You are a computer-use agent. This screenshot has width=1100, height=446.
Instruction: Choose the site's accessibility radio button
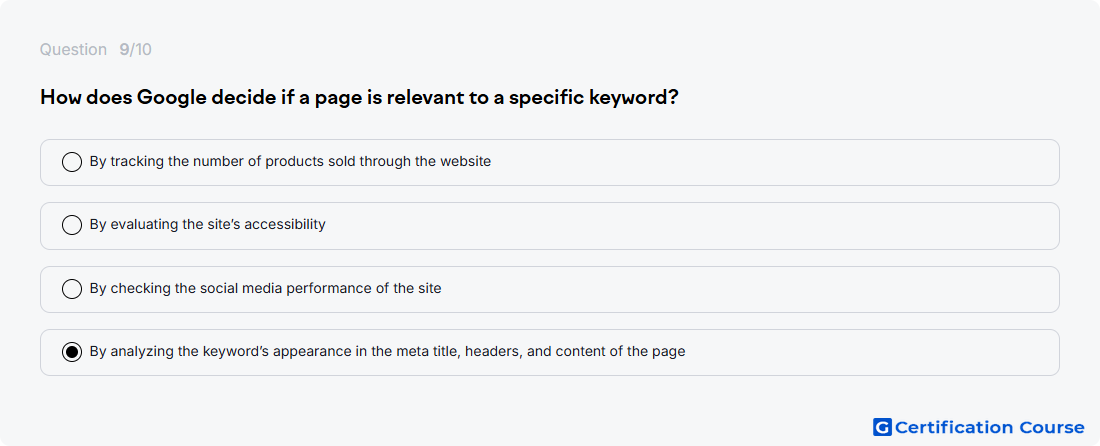pyautogui.click(x=72, y=225)
